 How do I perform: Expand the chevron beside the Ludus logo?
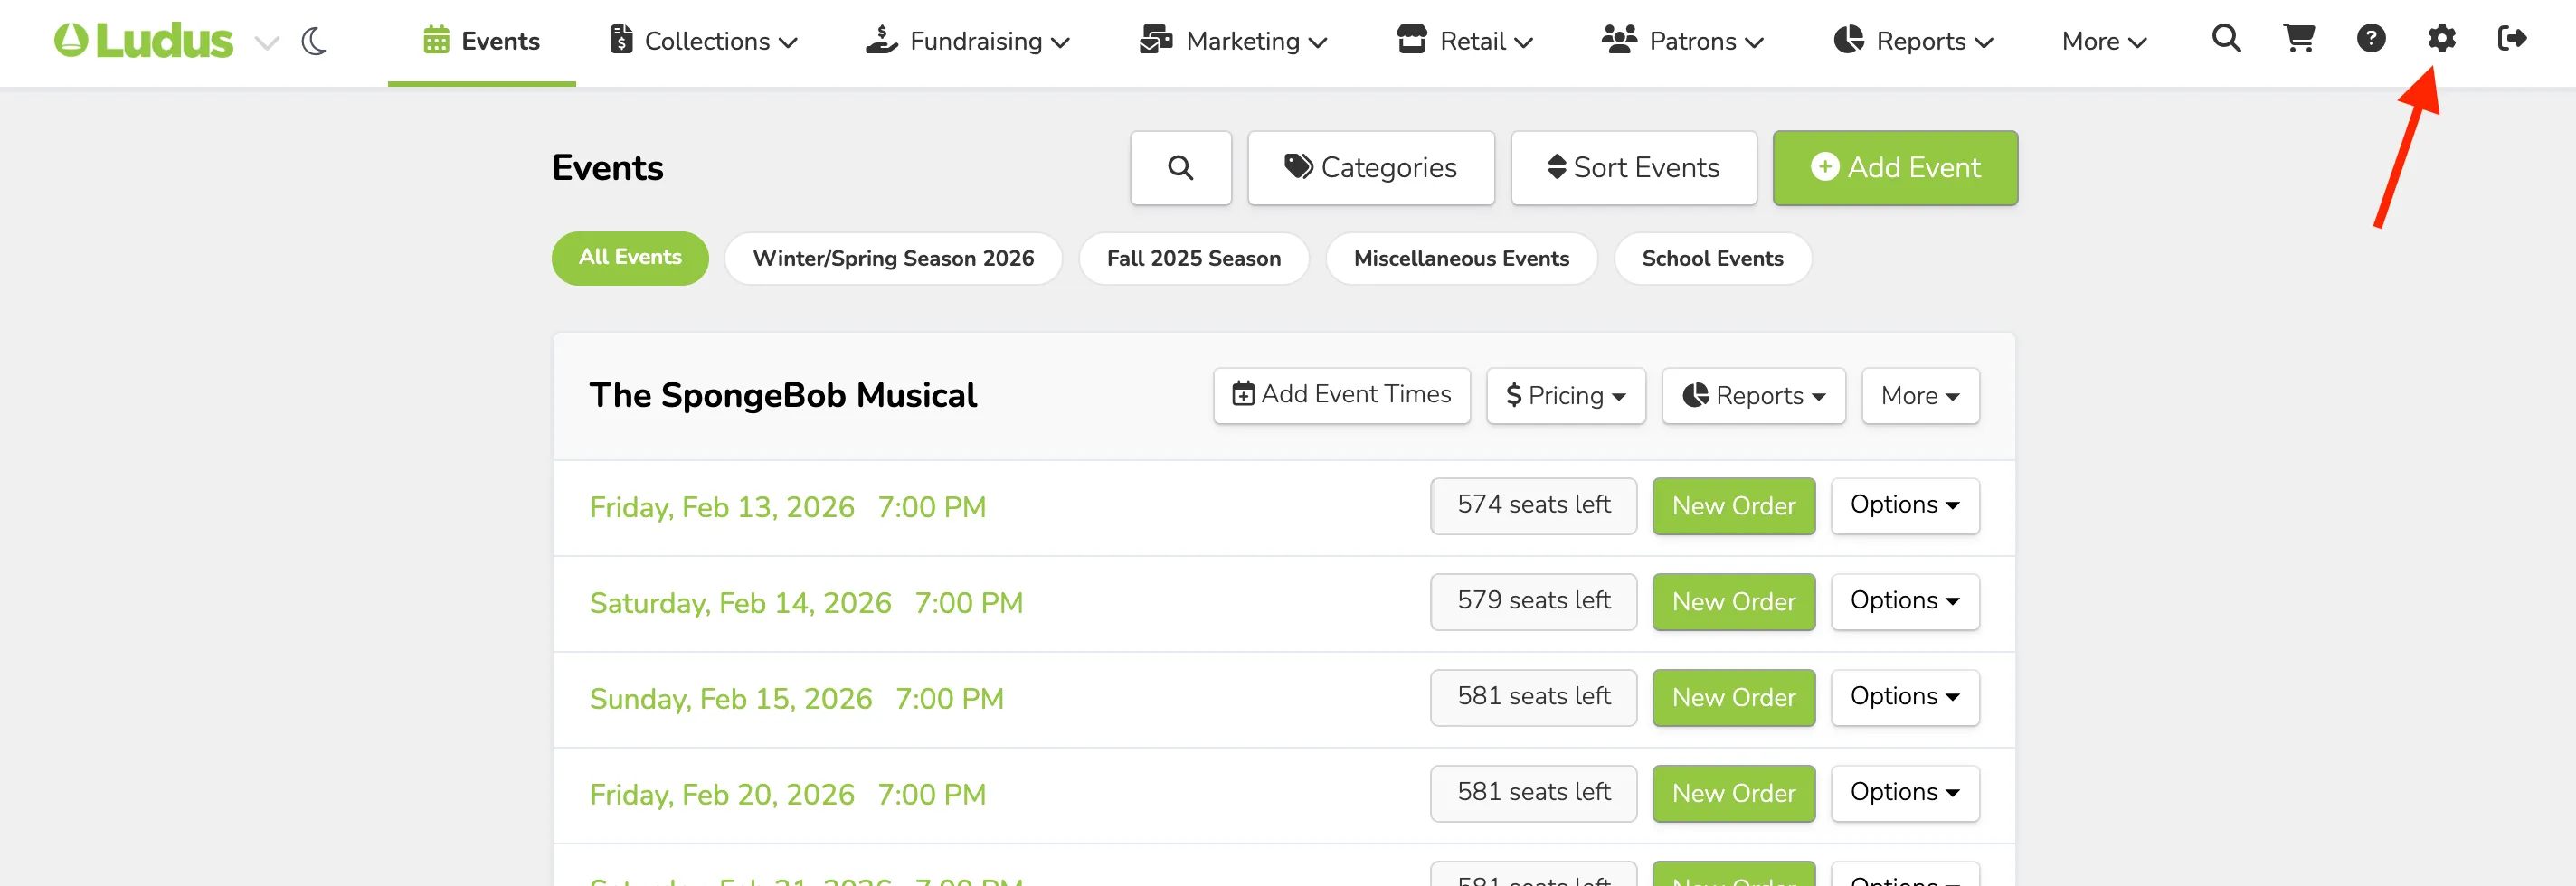(267, 43)
